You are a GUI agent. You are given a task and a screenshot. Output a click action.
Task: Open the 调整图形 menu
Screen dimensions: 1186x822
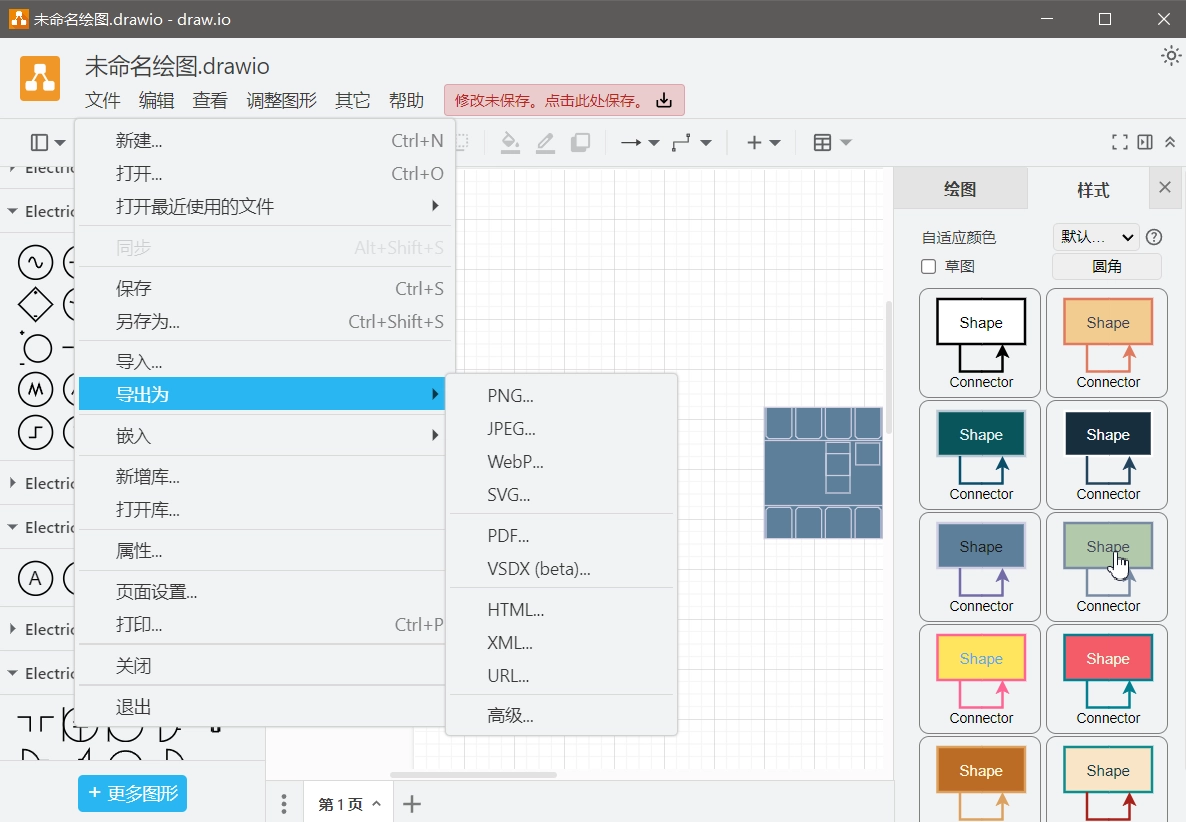(x=281, y=101)
